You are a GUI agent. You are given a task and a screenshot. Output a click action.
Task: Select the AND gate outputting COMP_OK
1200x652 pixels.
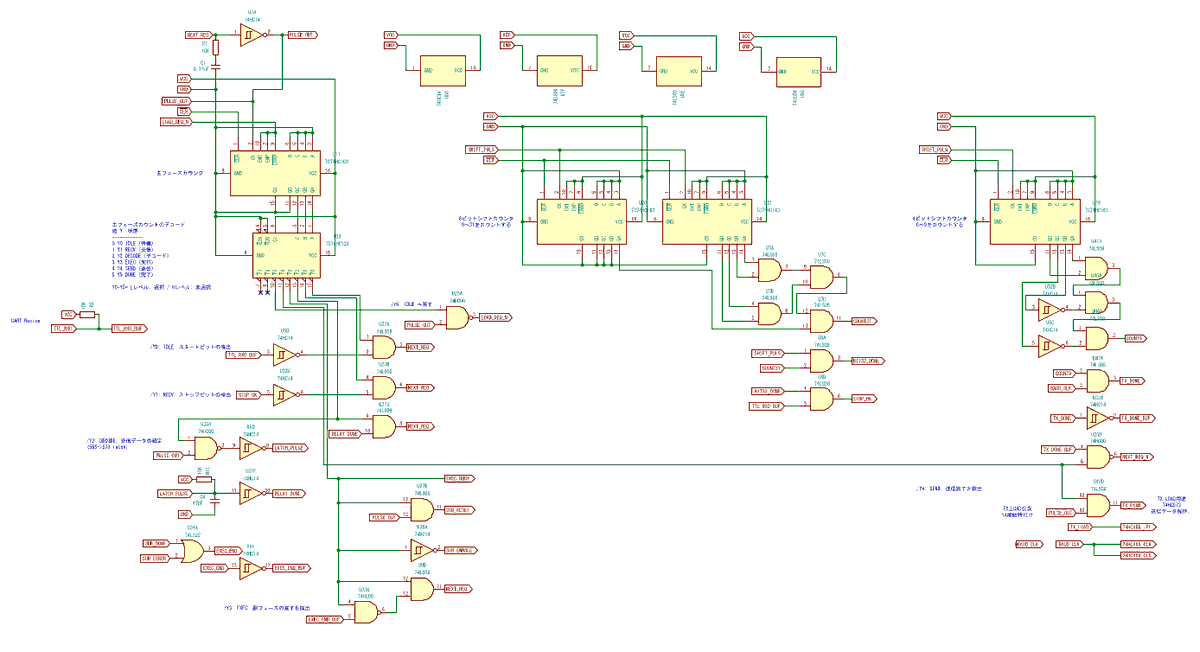pos(820,398)
